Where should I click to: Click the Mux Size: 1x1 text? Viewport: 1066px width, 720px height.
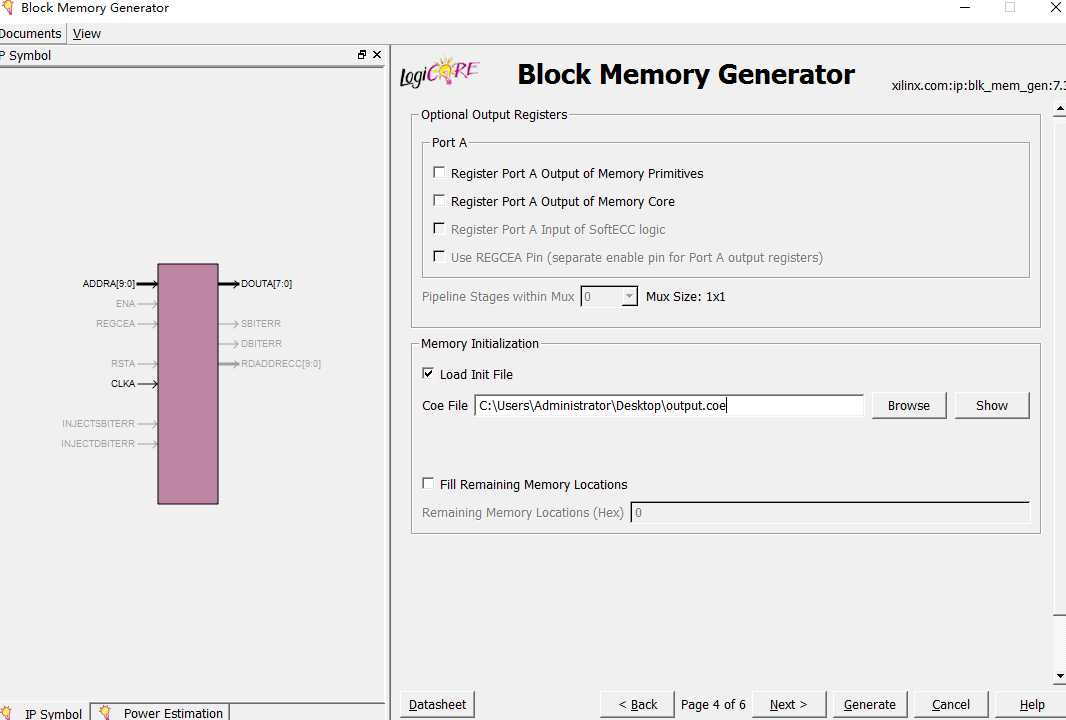coord(685,296)
